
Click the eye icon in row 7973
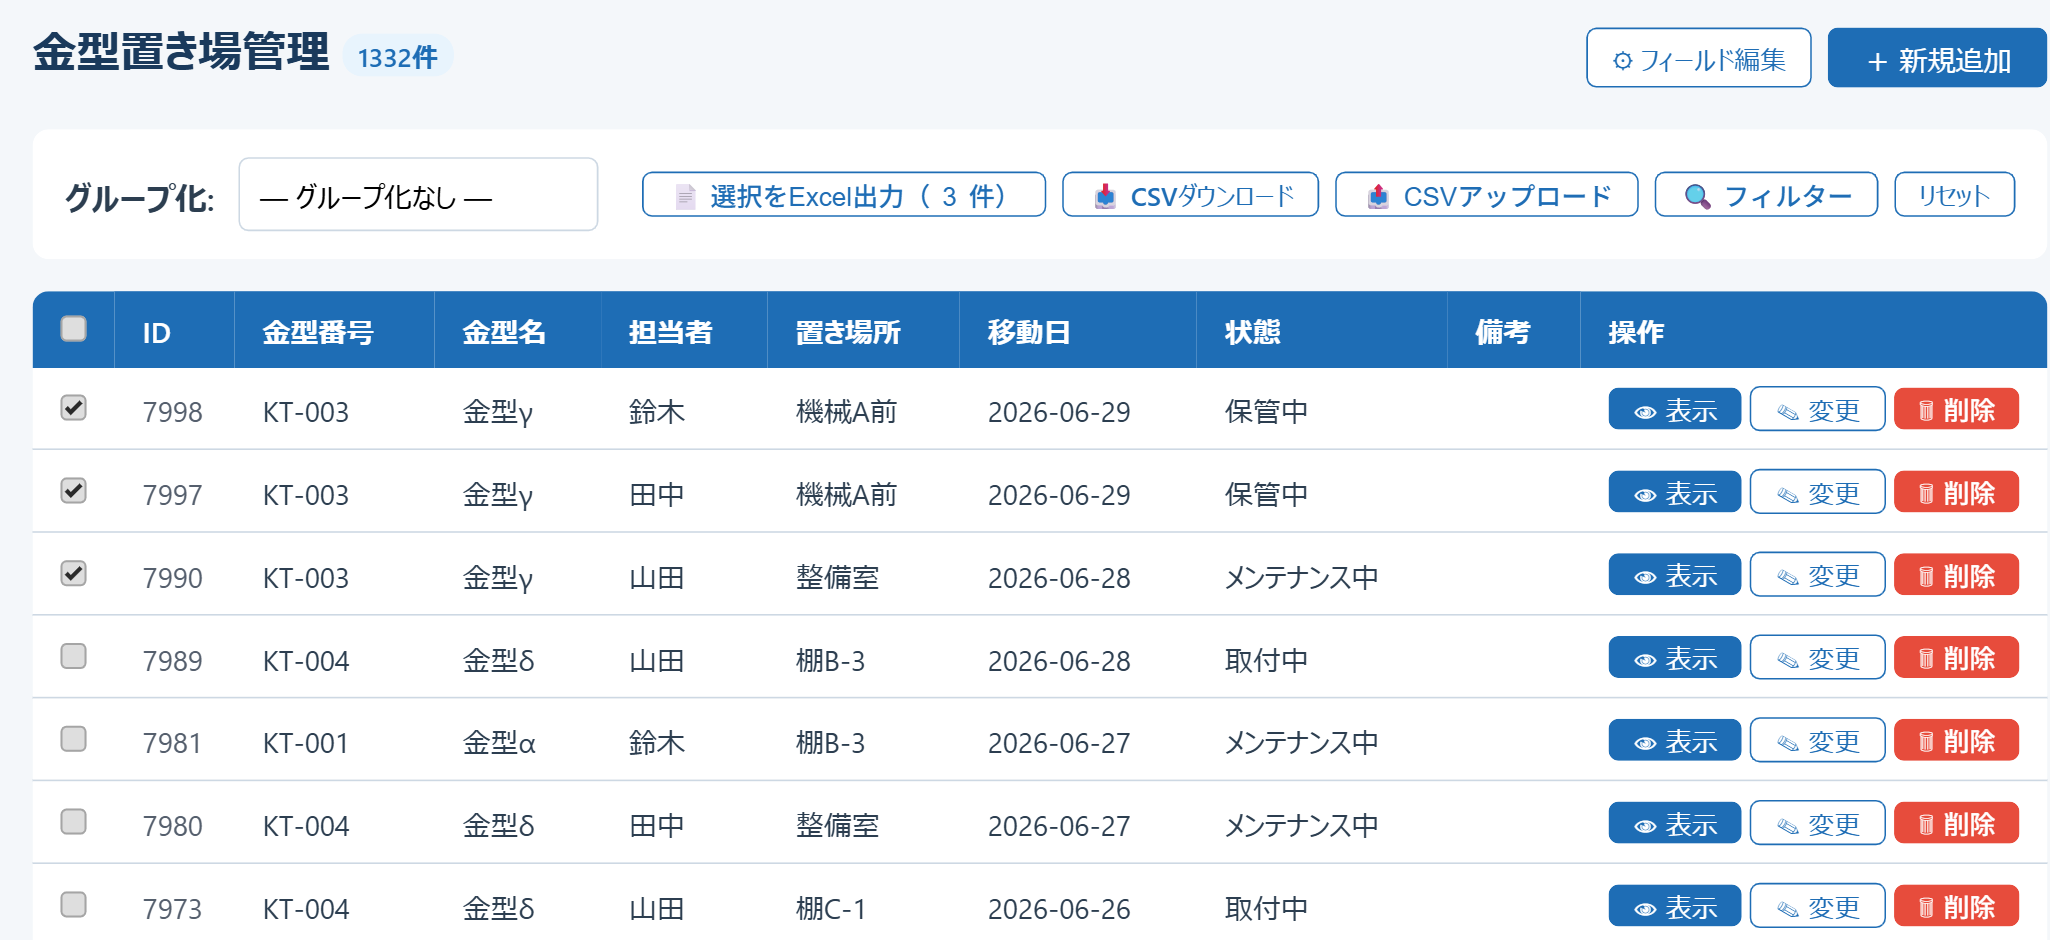click(x=1645, y=909)
